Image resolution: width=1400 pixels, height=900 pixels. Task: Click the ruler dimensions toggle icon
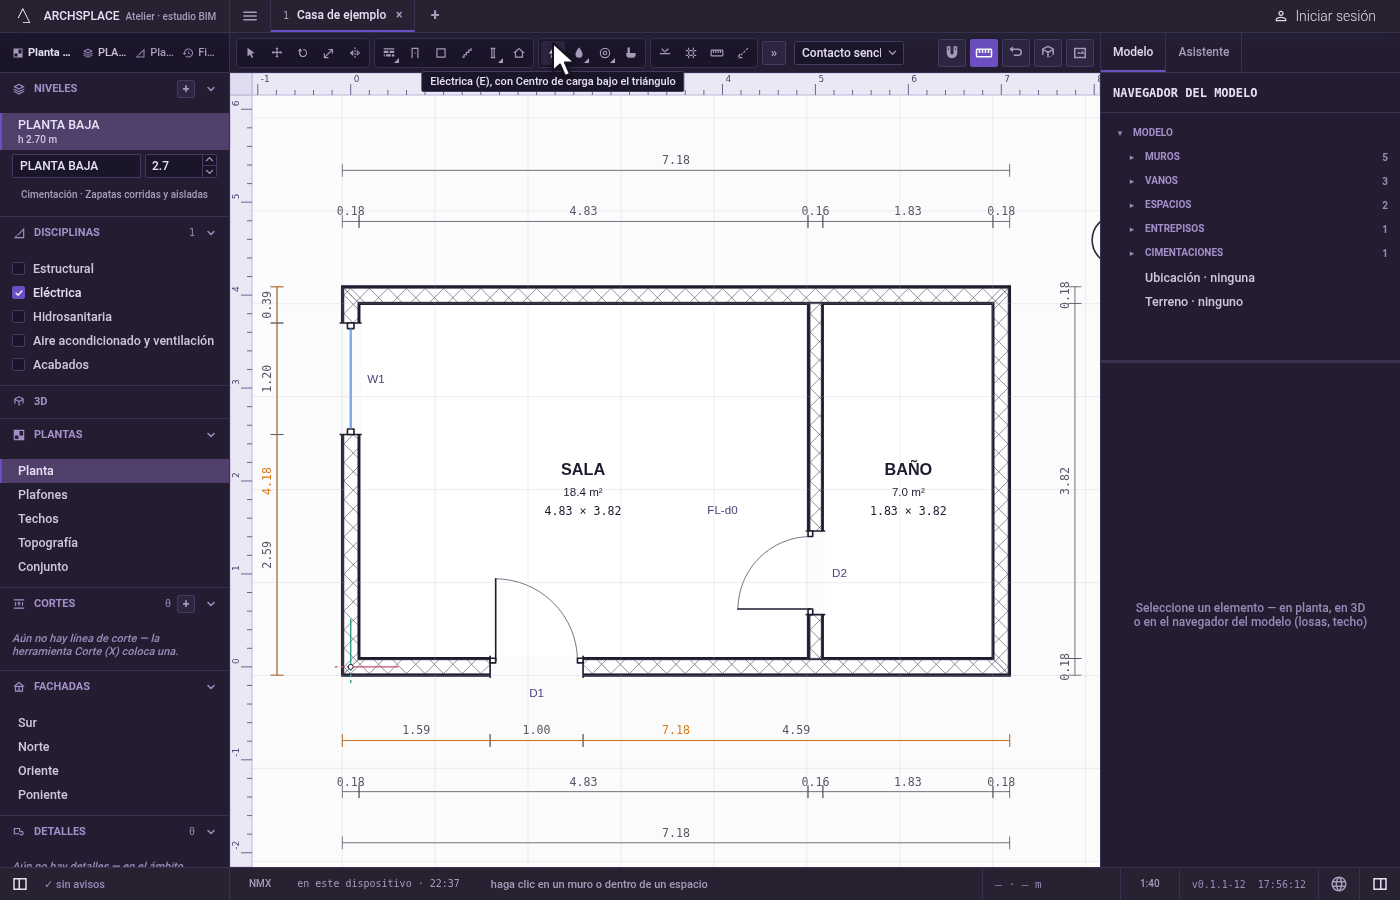pos(984,53)
